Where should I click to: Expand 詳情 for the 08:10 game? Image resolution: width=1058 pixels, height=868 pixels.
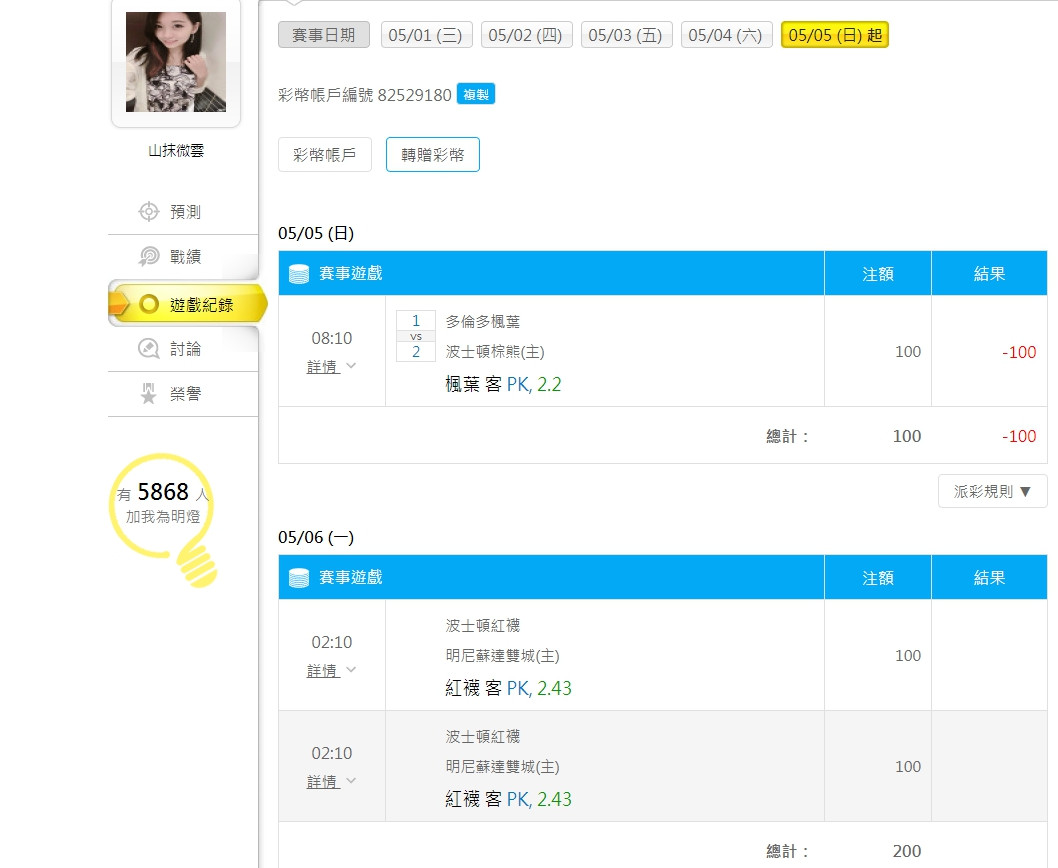pos(331,367)
